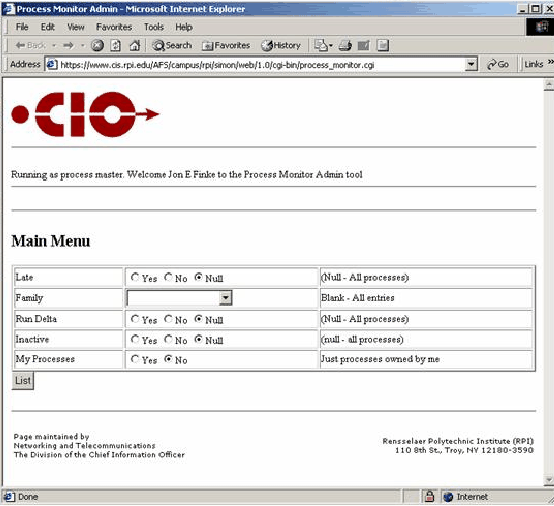Select Yes for the Late option

pos(135,277)
